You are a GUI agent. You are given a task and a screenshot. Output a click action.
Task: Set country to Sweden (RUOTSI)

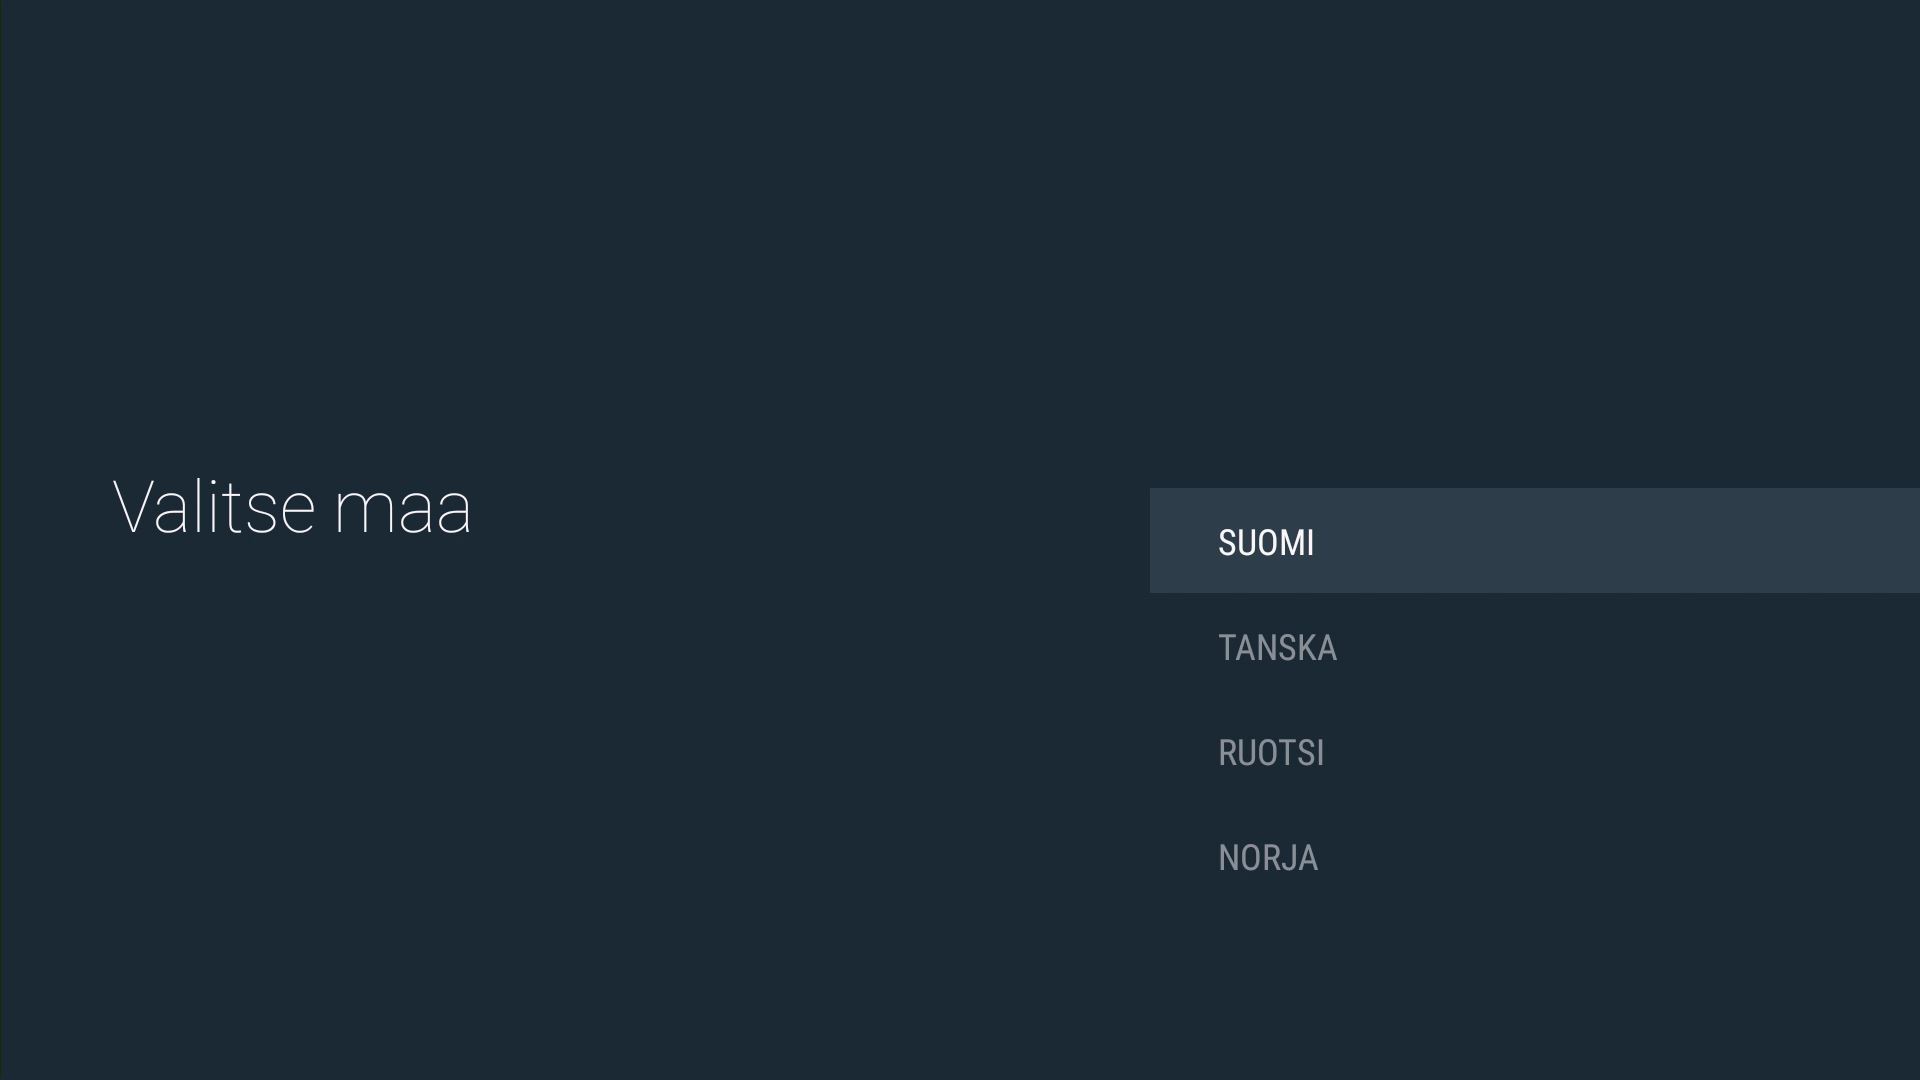[1271, 752]
